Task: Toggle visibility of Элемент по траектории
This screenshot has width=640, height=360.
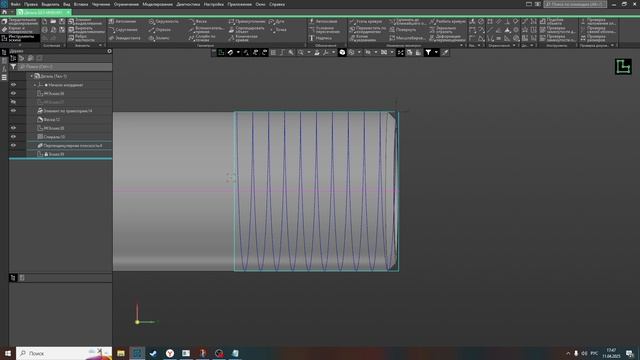Action: tap(13, 111)
